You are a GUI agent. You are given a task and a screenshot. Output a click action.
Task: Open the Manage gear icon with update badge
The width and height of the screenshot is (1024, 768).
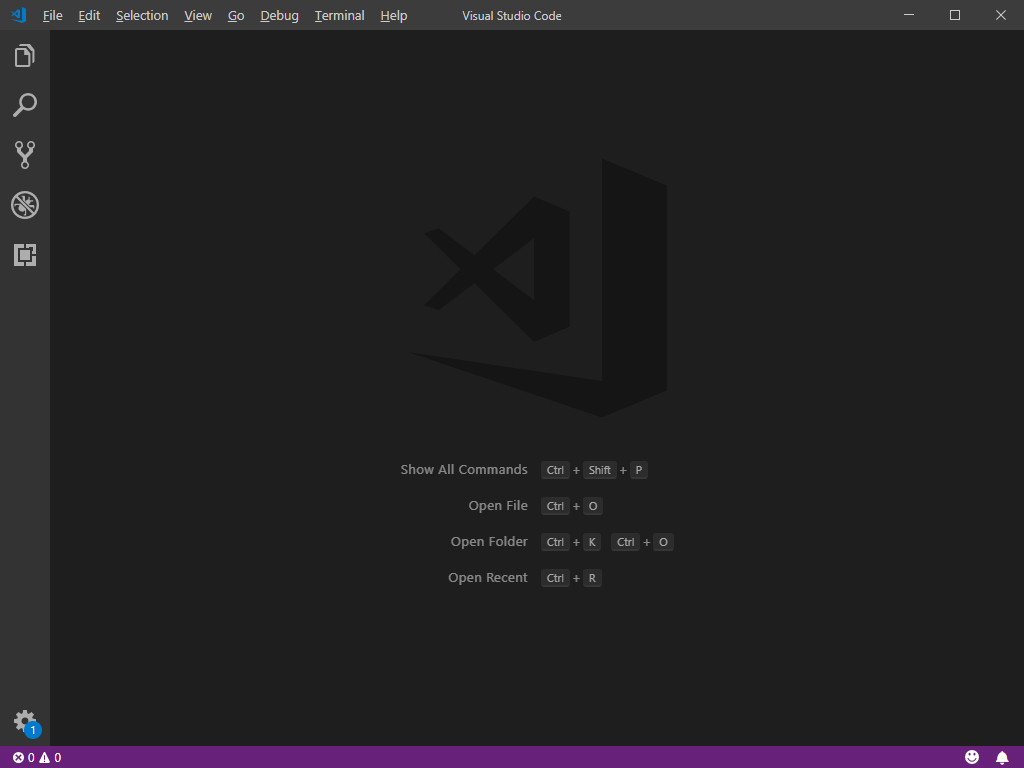pos(26,723)
